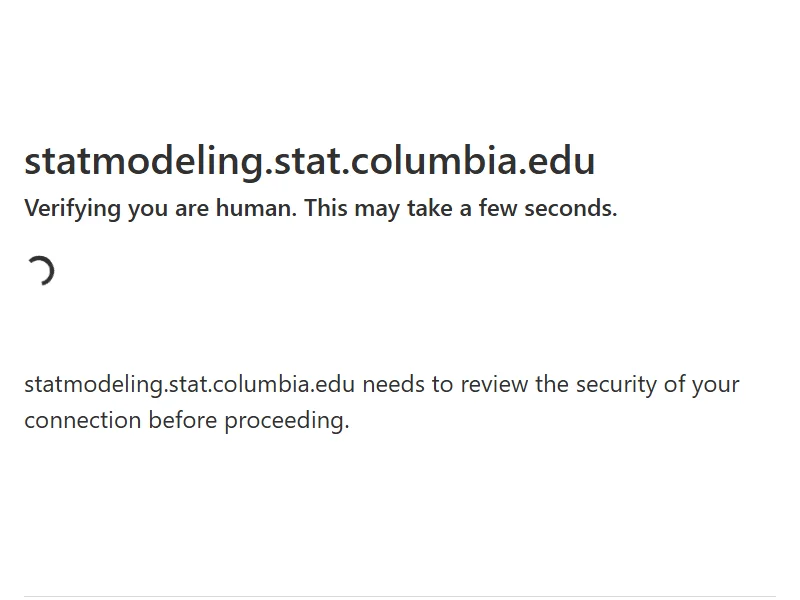Click the word "proceeding" in the paragraph
This screenshot has width=800, height=600.
point(286,421)
